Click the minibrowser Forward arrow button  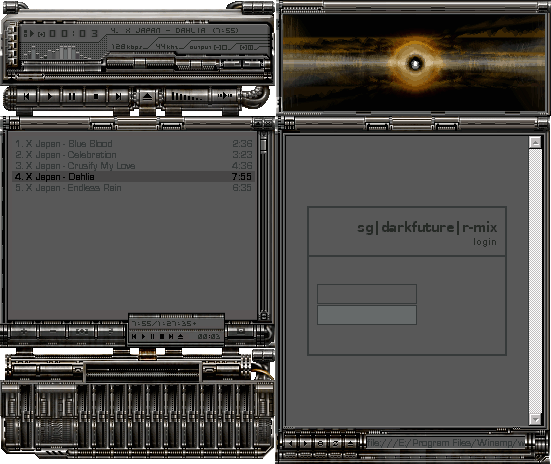(x=305, y=444)
